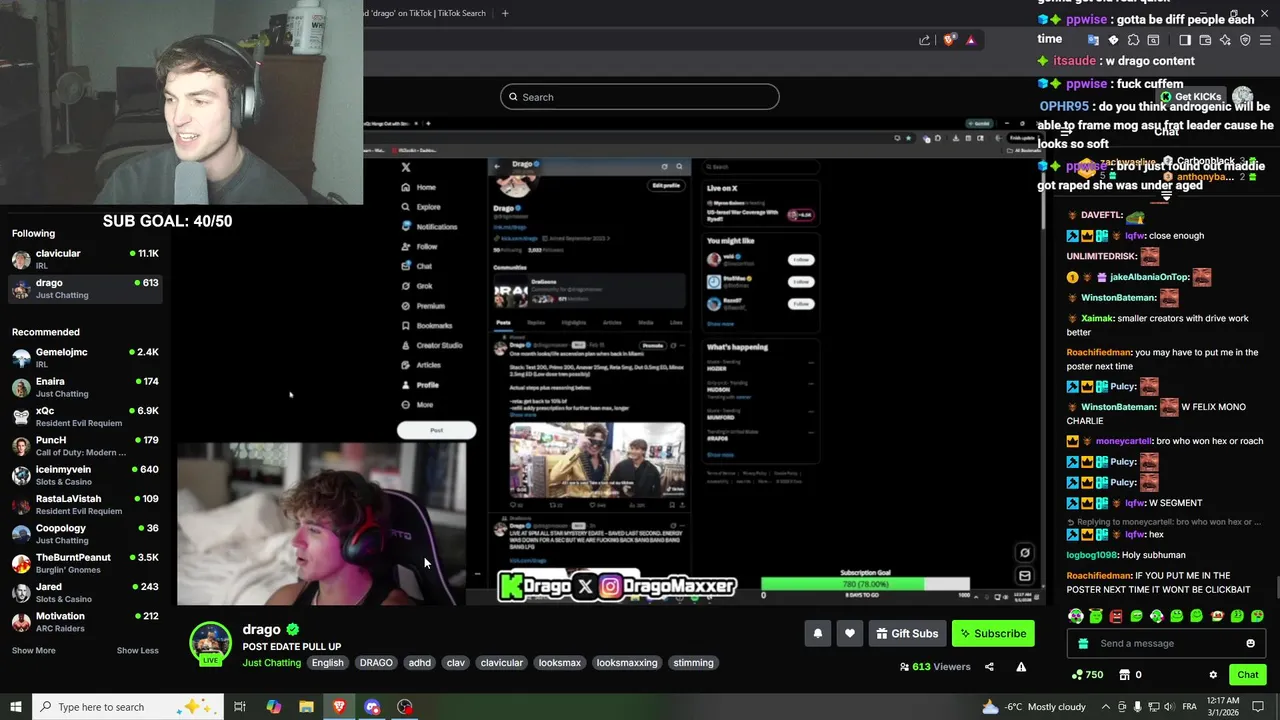This screenshot has height=720, width=1280.
Task: Click the 750 kicks points icon
Action: (x=1077, y=675)
